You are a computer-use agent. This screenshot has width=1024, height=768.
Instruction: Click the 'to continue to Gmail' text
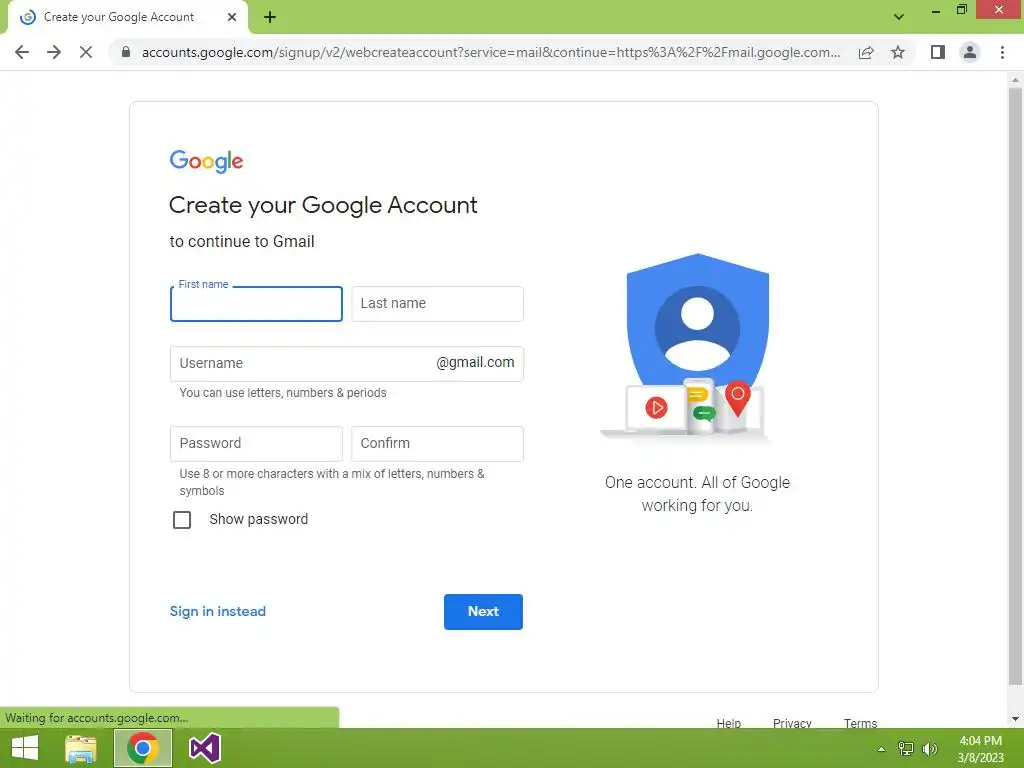[x=242, y=242]
